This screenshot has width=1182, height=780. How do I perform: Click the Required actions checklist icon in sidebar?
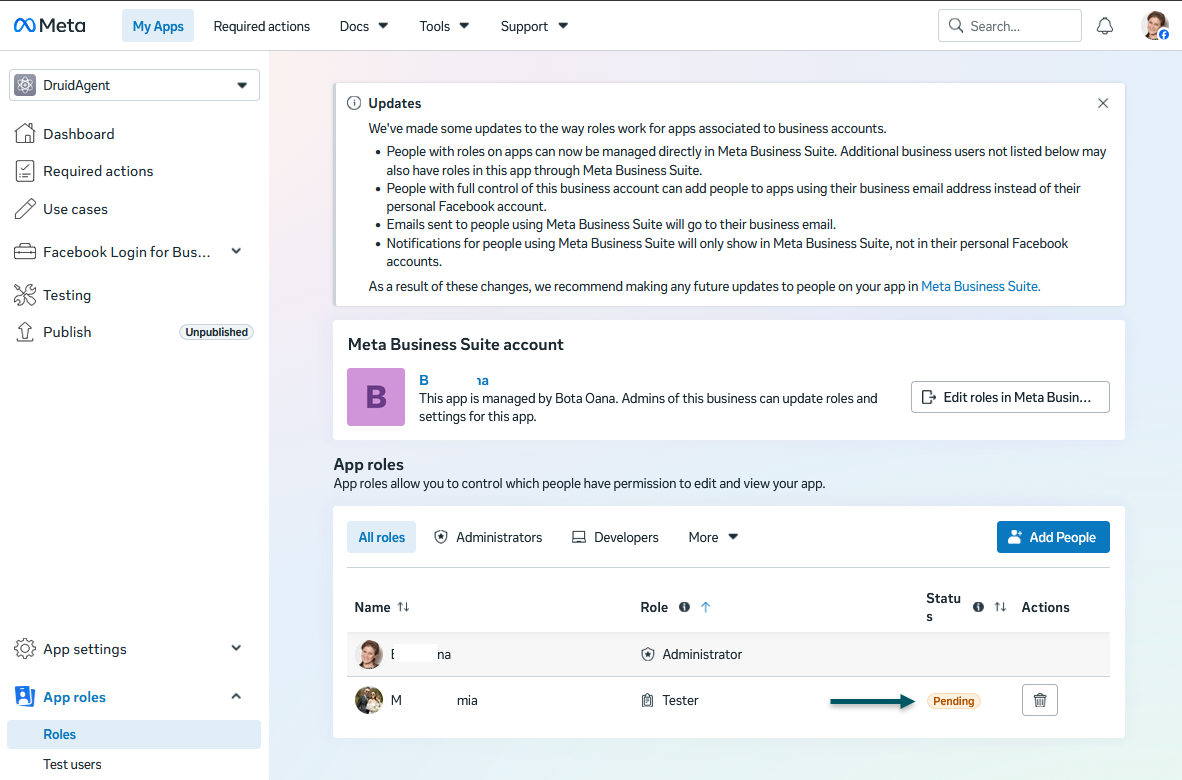click(x=25, y=171)
